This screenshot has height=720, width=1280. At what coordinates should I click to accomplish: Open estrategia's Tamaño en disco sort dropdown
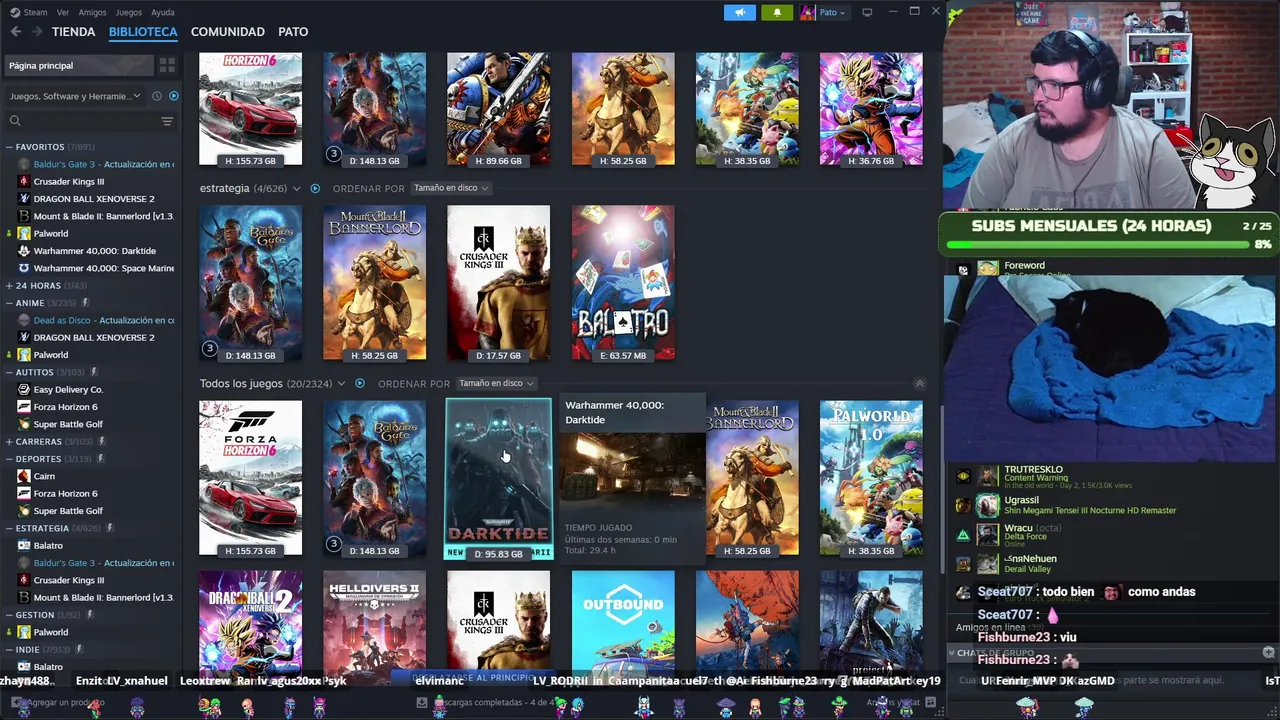coord(450,188)
